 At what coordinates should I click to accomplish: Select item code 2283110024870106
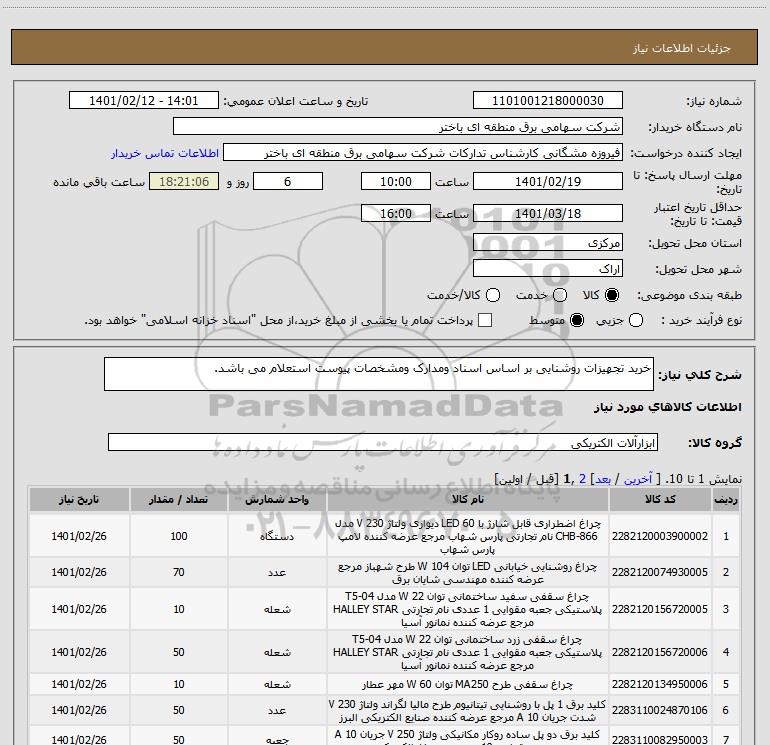660,710
